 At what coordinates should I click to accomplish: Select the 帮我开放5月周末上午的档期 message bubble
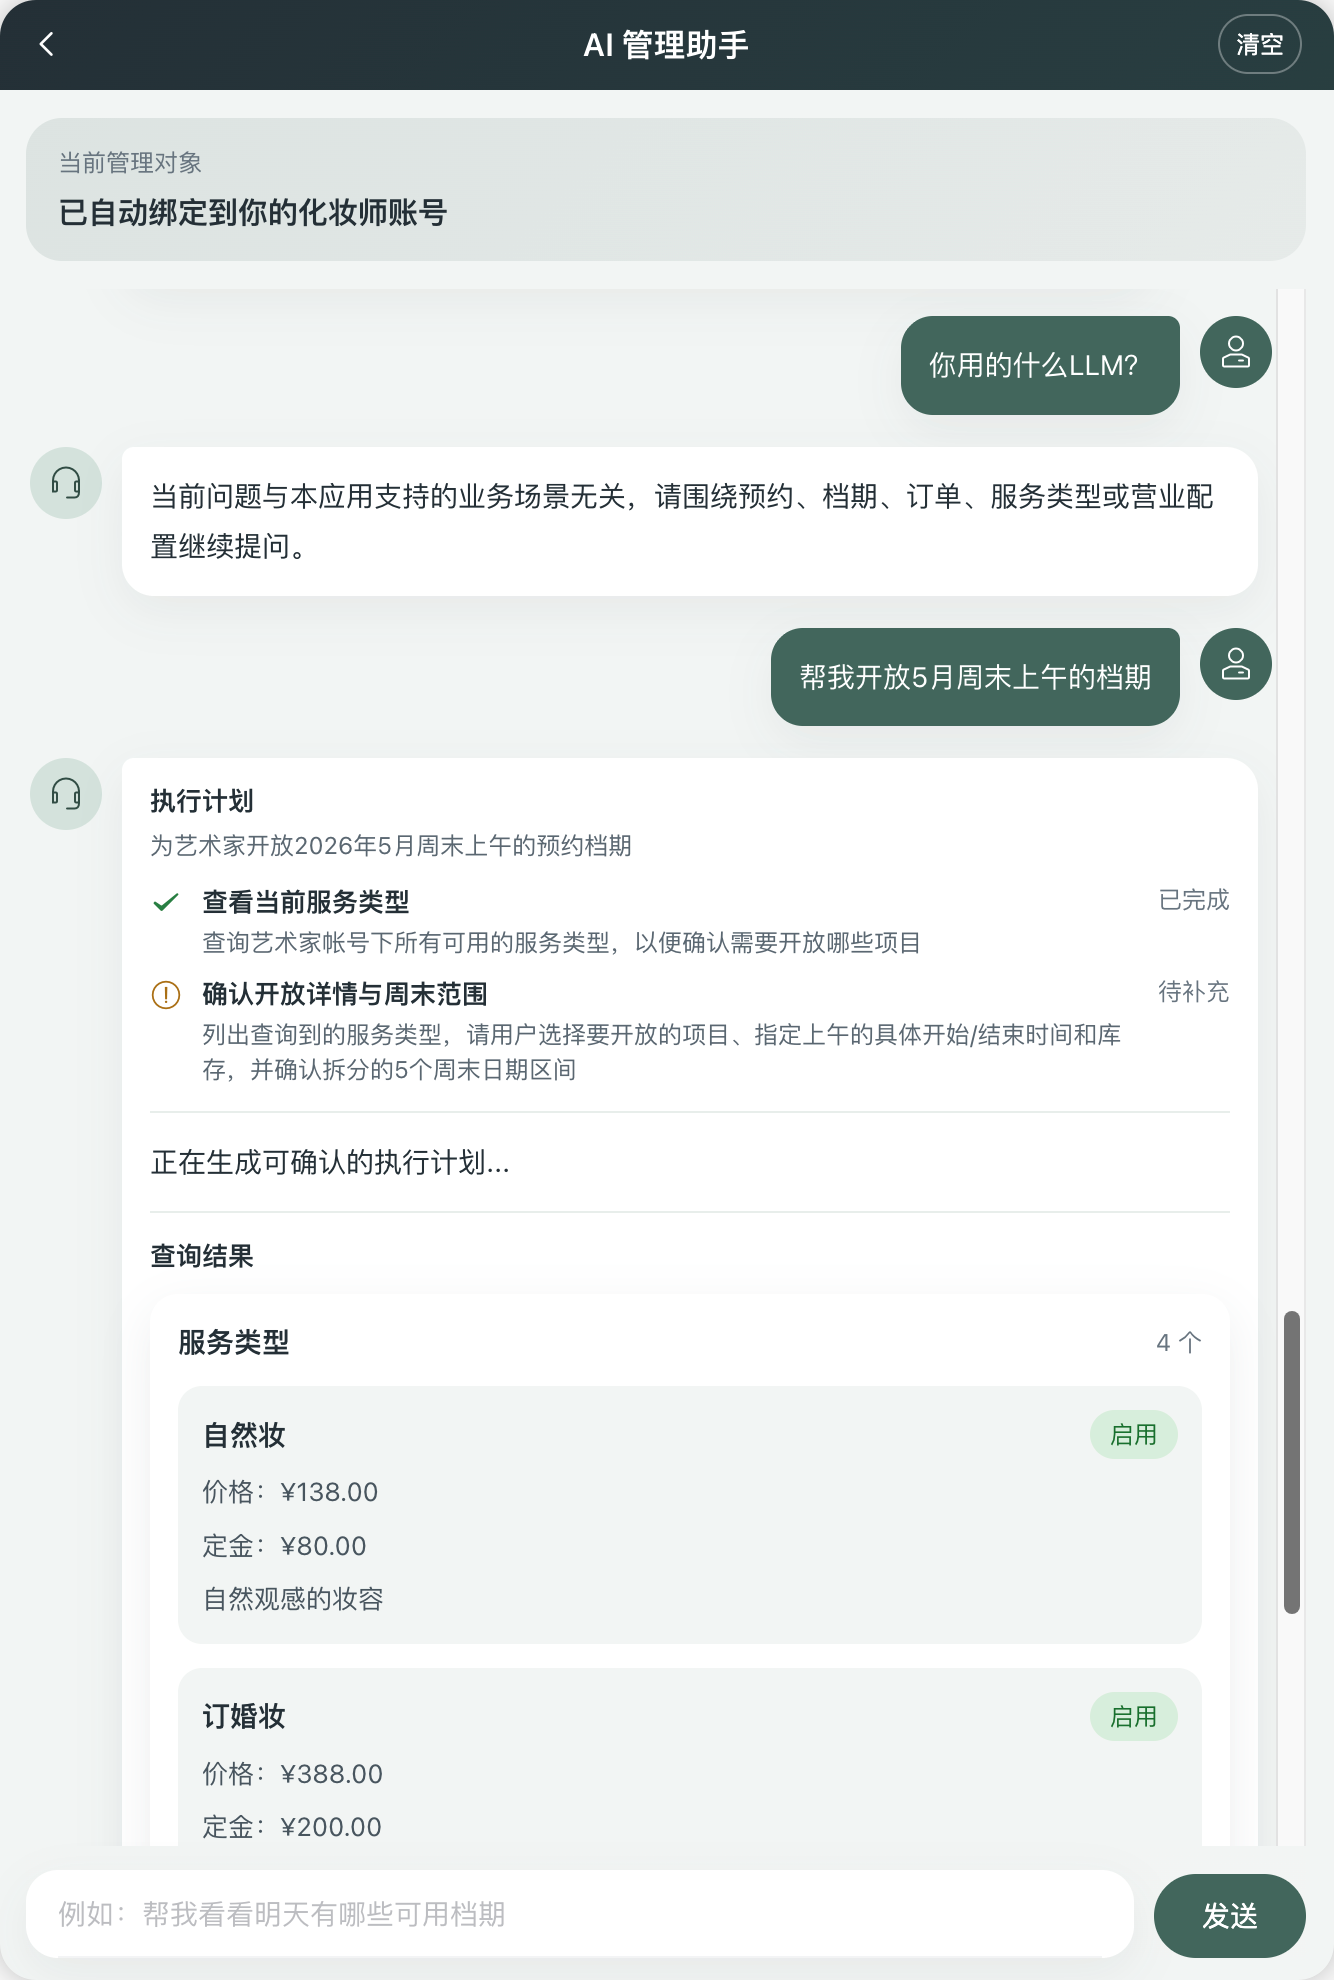coord(975,677)
